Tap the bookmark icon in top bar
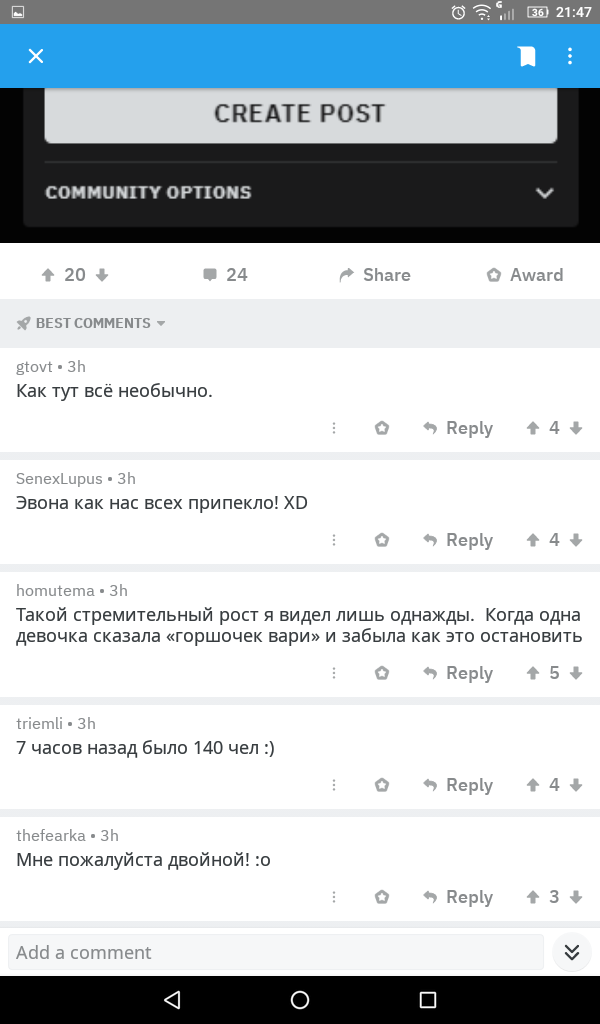 [x=527, y=56]
